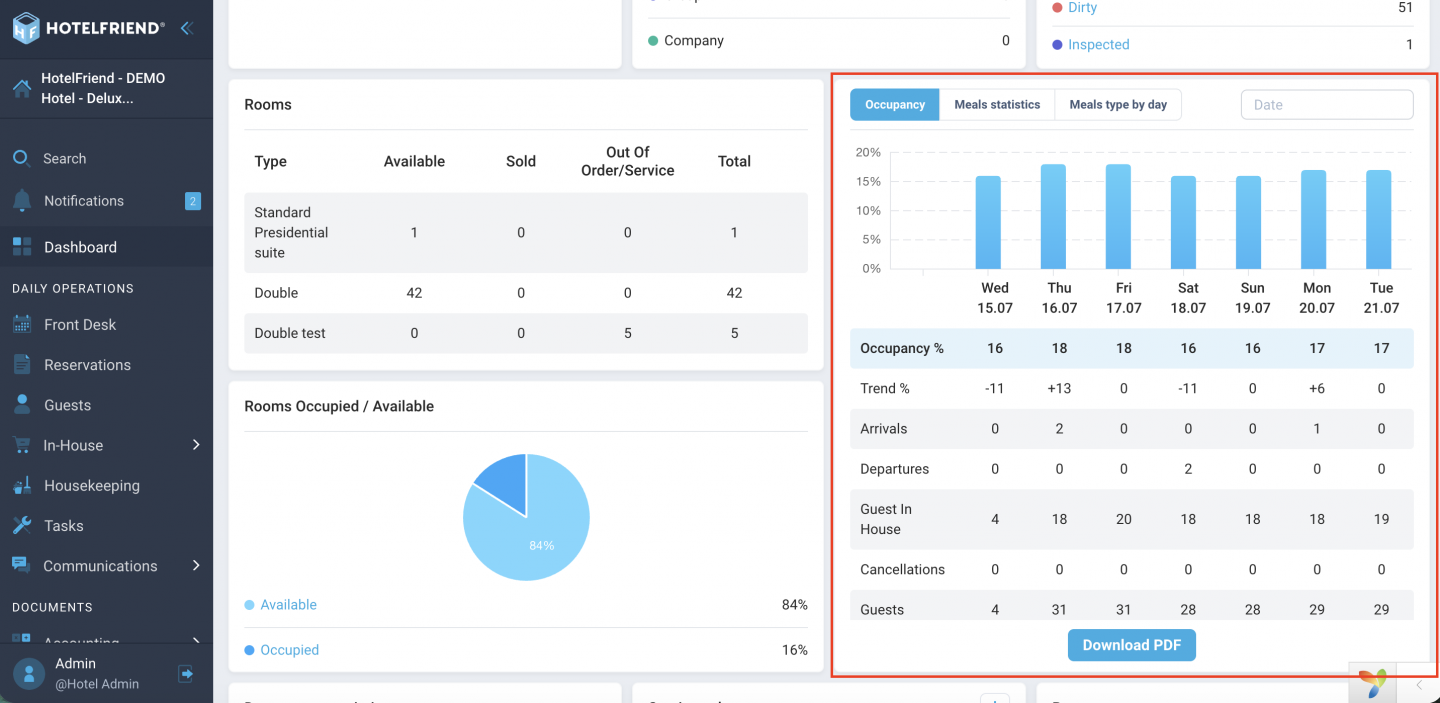Click the Tasks wrench icon

[x=22, y=525]
